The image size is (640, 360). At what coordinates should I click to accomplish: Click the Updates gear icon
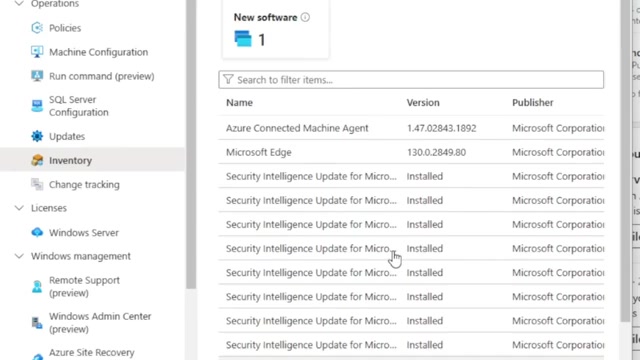(37, 136)
